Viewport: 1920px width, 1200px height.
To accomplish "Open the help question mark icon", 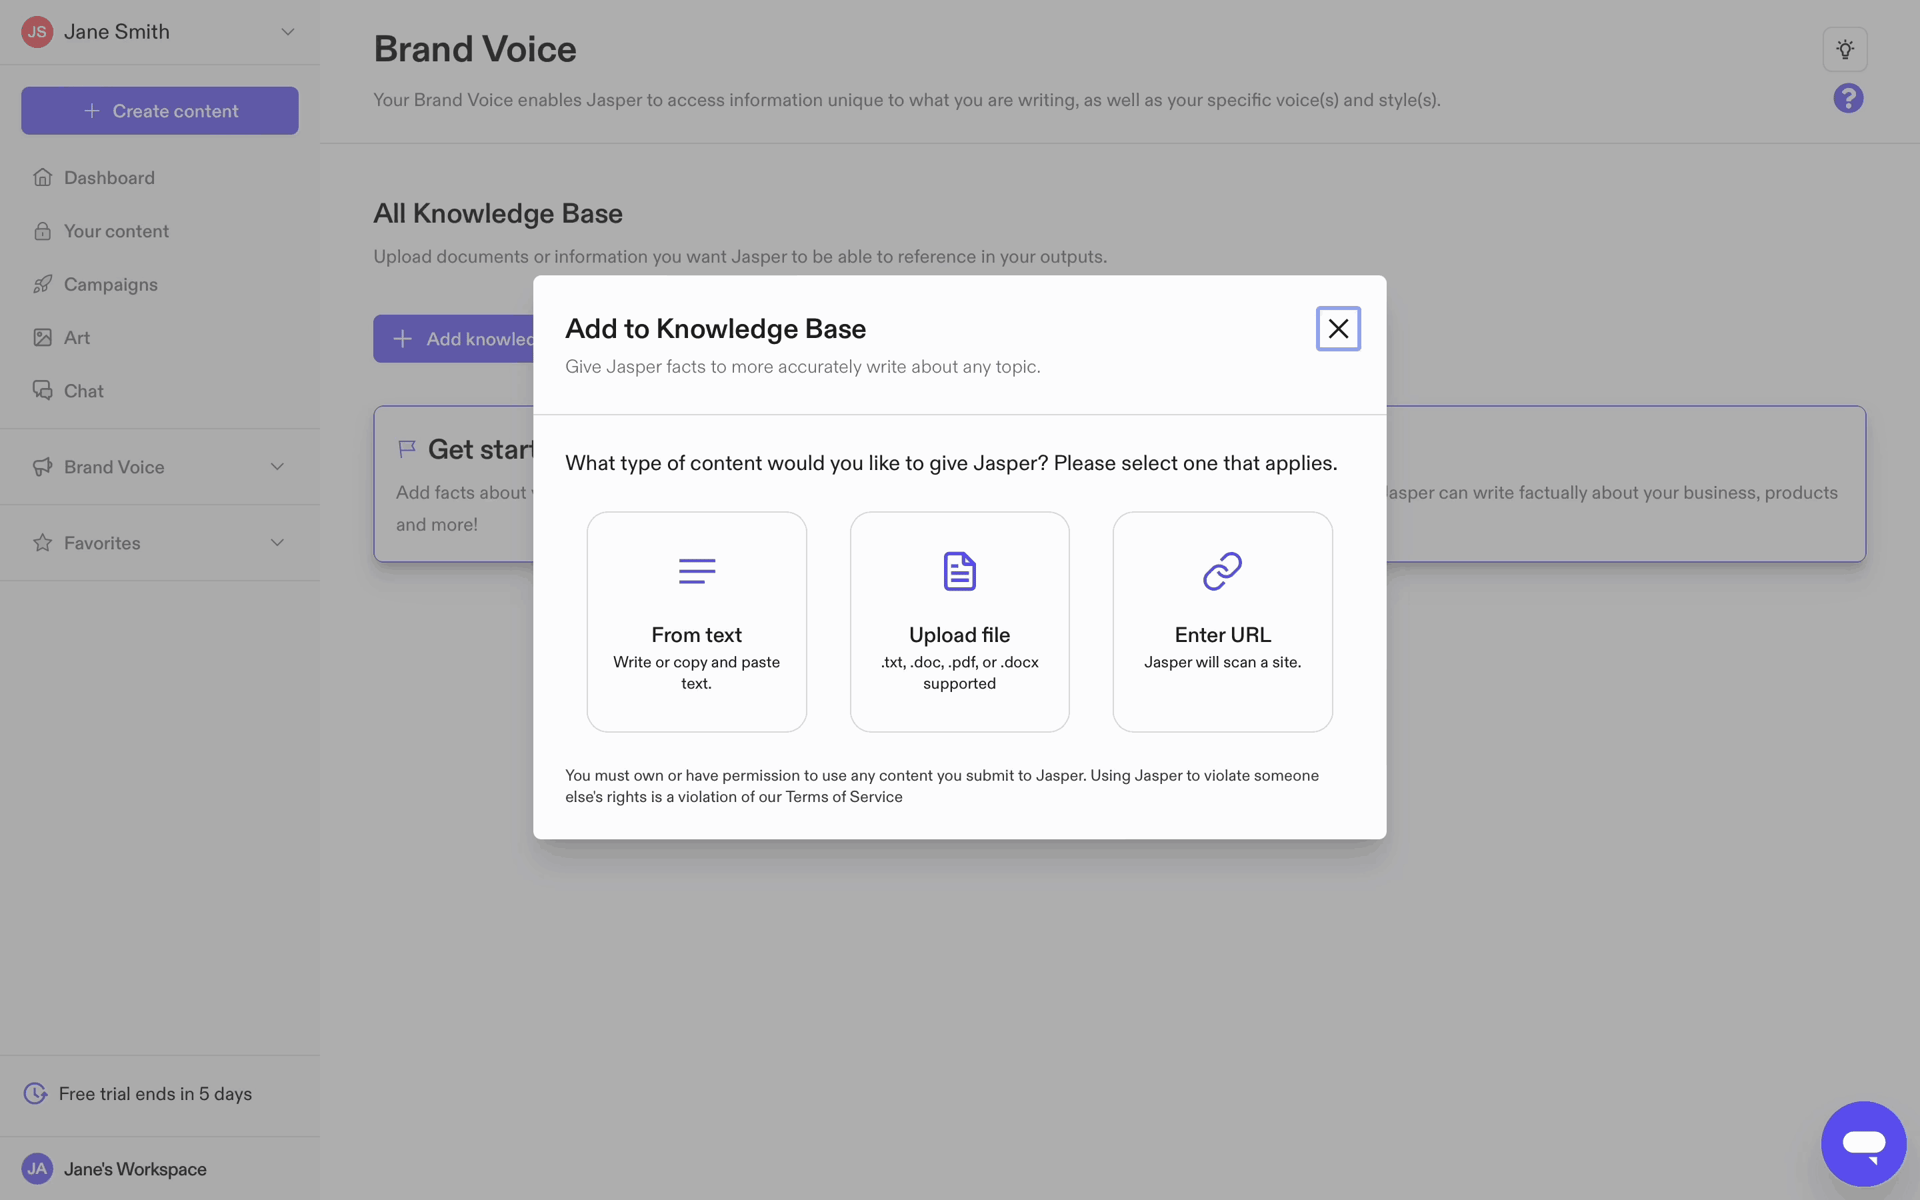I will point(1848,98).
